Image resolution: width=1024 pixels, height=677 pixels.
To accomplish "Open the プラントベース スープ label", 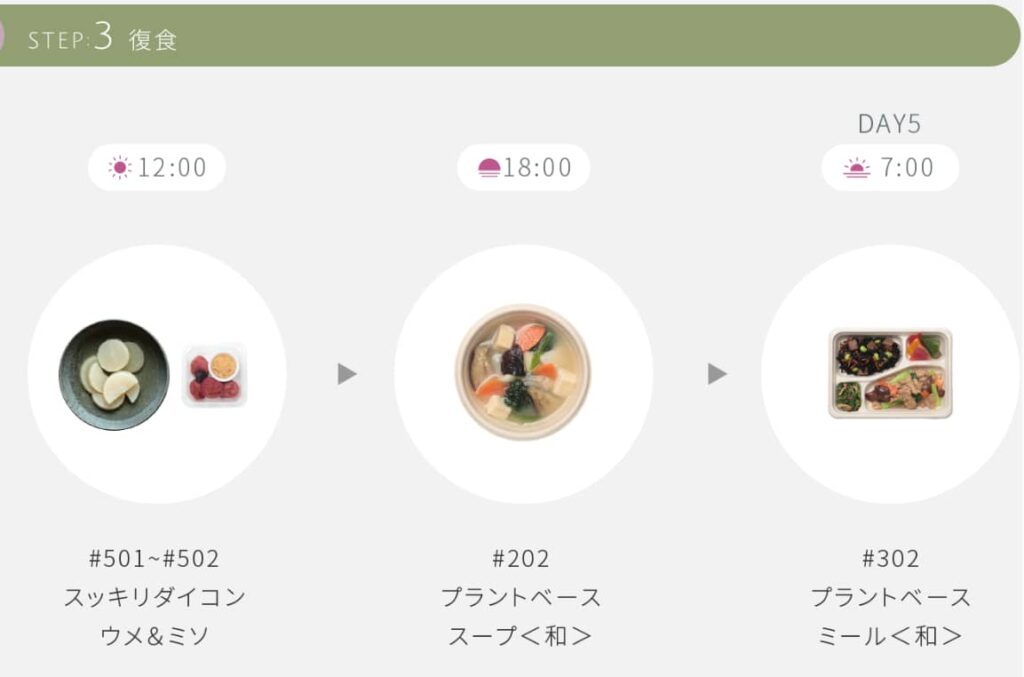I will [520, 616].
